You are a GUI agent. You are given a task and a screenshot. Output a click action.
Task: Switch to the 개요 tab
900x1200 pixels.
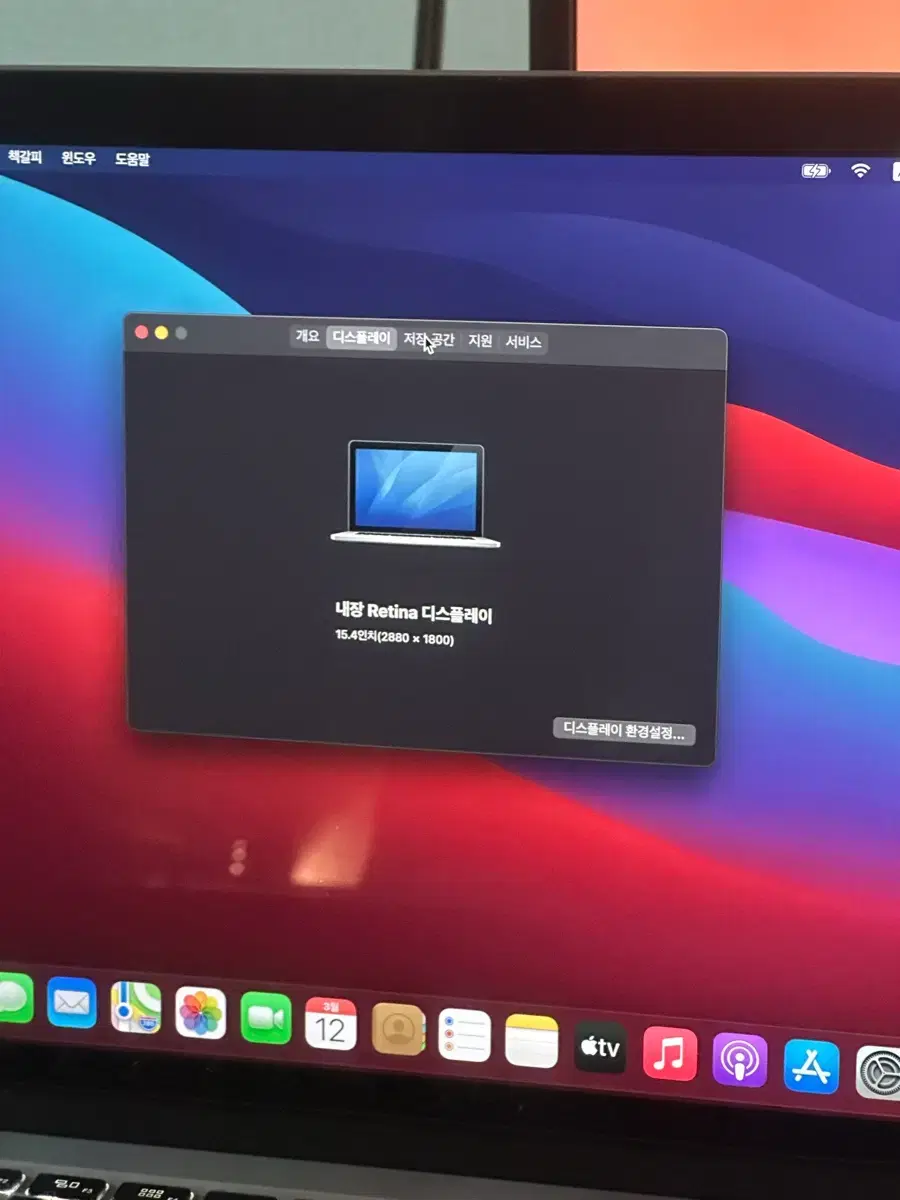pyautogui.click(x=308, y=337)
